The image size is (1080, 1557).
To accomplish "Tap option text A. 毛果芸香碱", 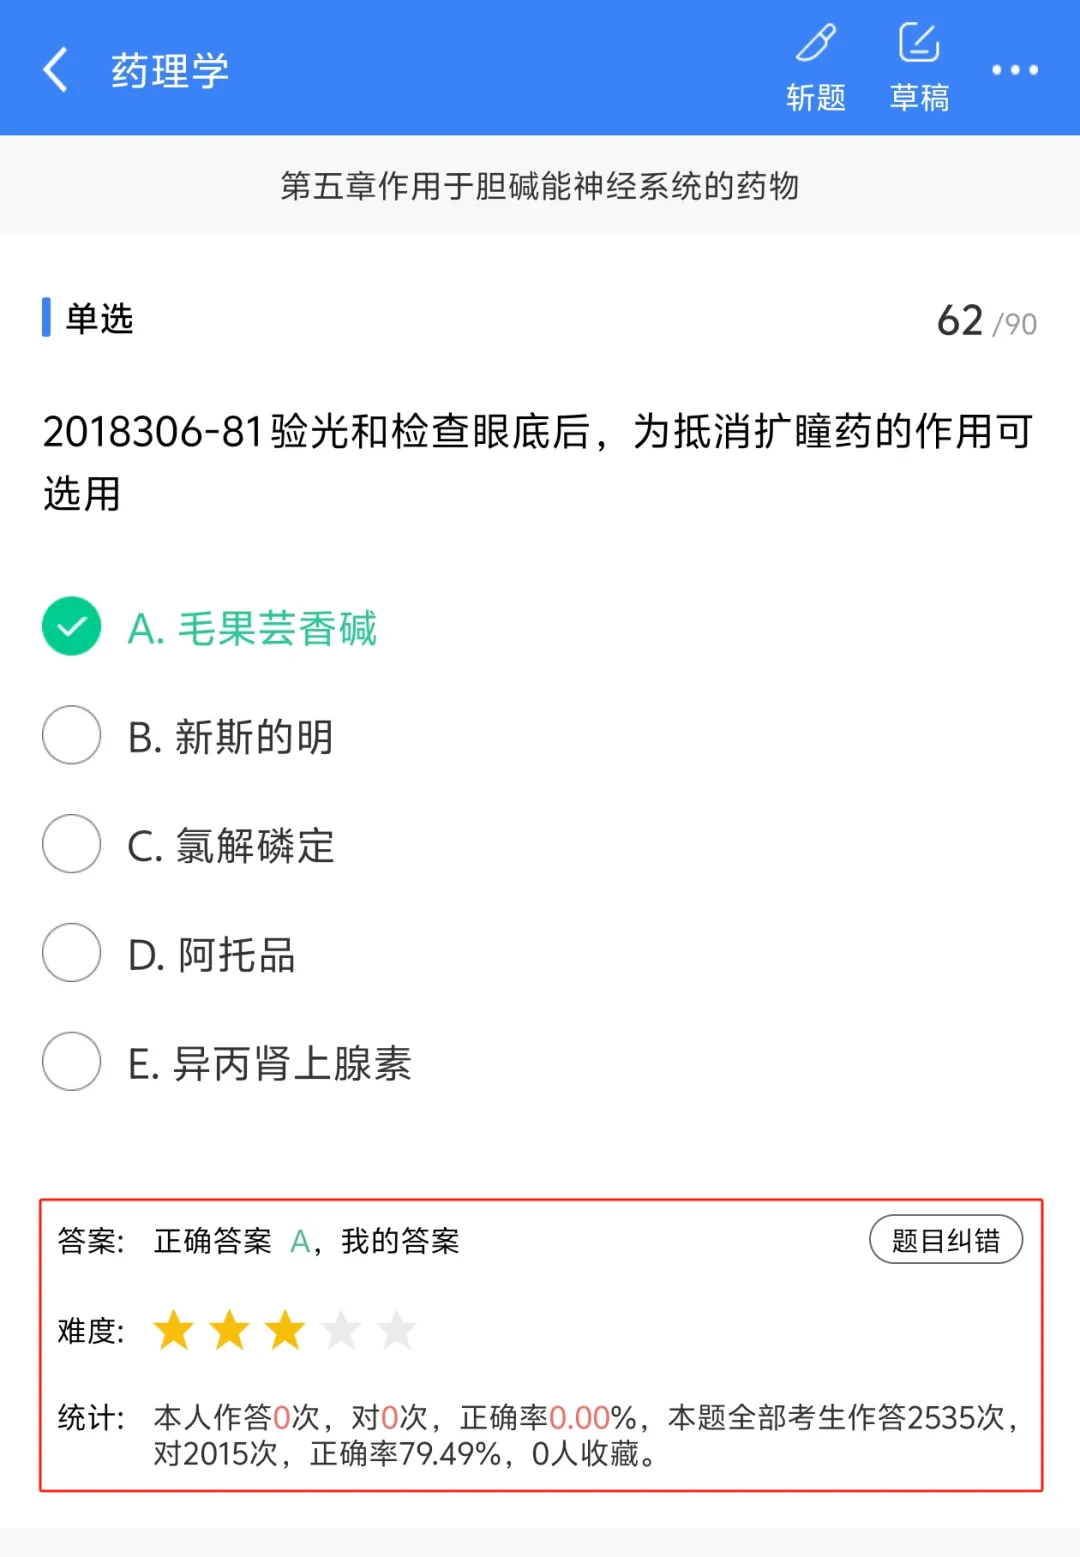I will (252, 629).
